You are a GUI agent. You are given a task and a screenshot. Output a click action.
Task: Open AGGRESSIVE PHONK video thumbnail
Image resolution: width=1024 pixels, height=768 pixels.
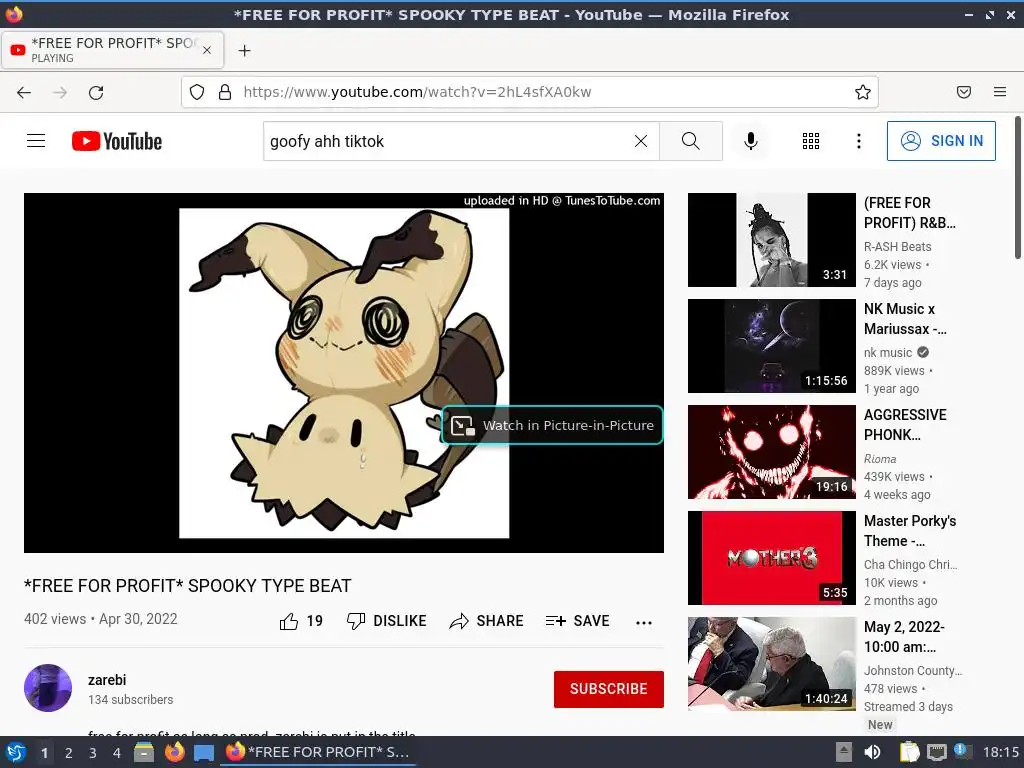point(771,452)
